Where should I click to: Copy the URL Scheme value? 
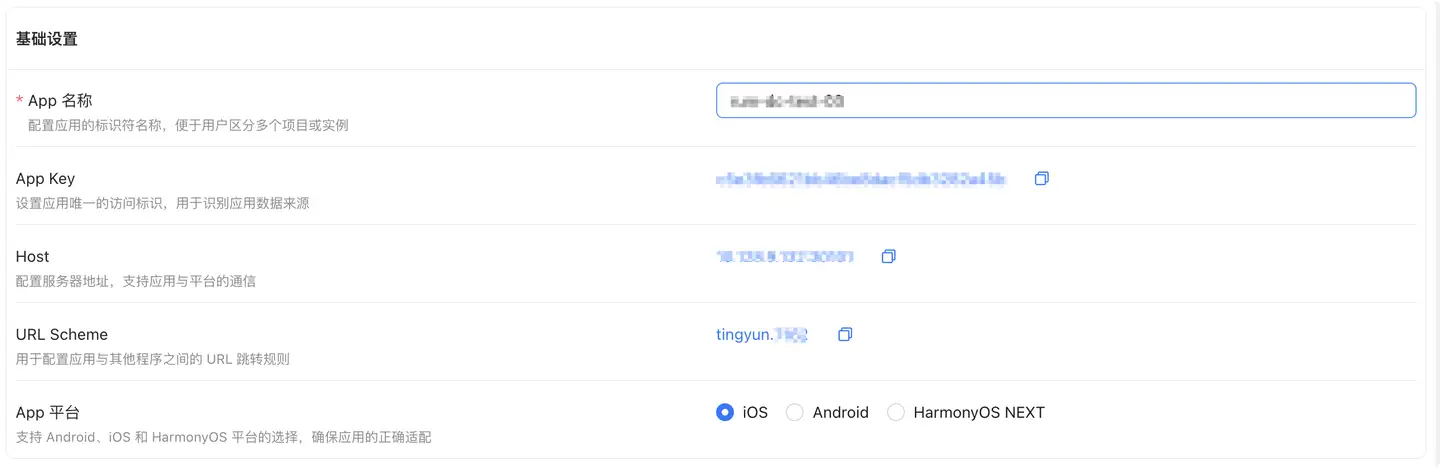coord(845,334)
